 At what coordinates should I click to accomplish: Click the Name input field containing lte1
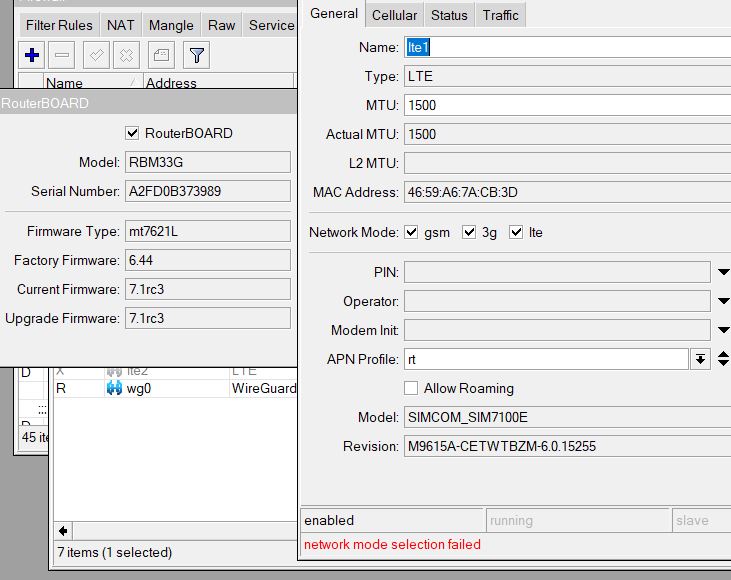coord(567,48)
